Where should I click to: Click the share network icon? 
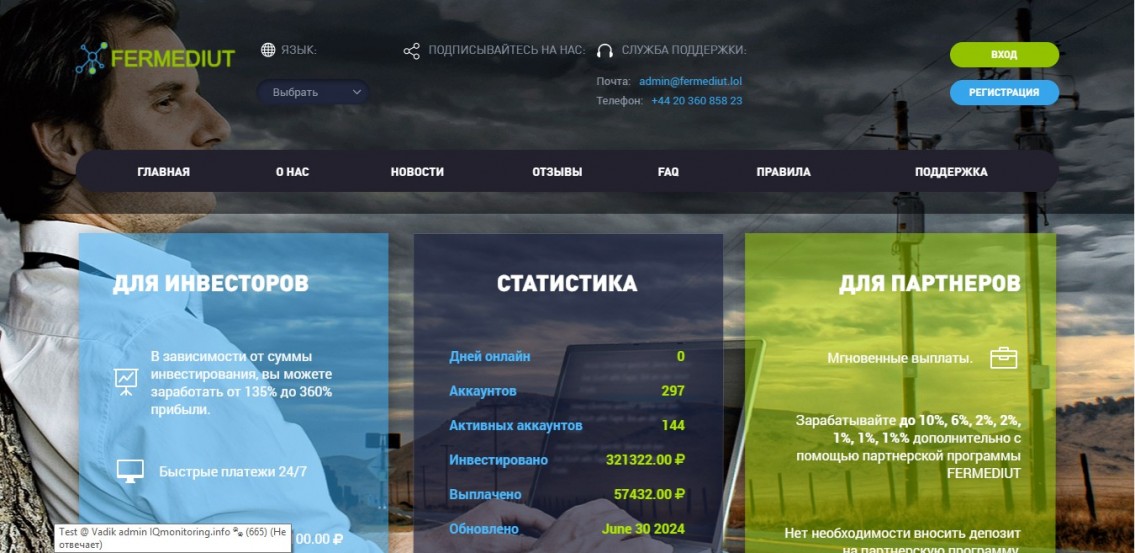(411, 50)
